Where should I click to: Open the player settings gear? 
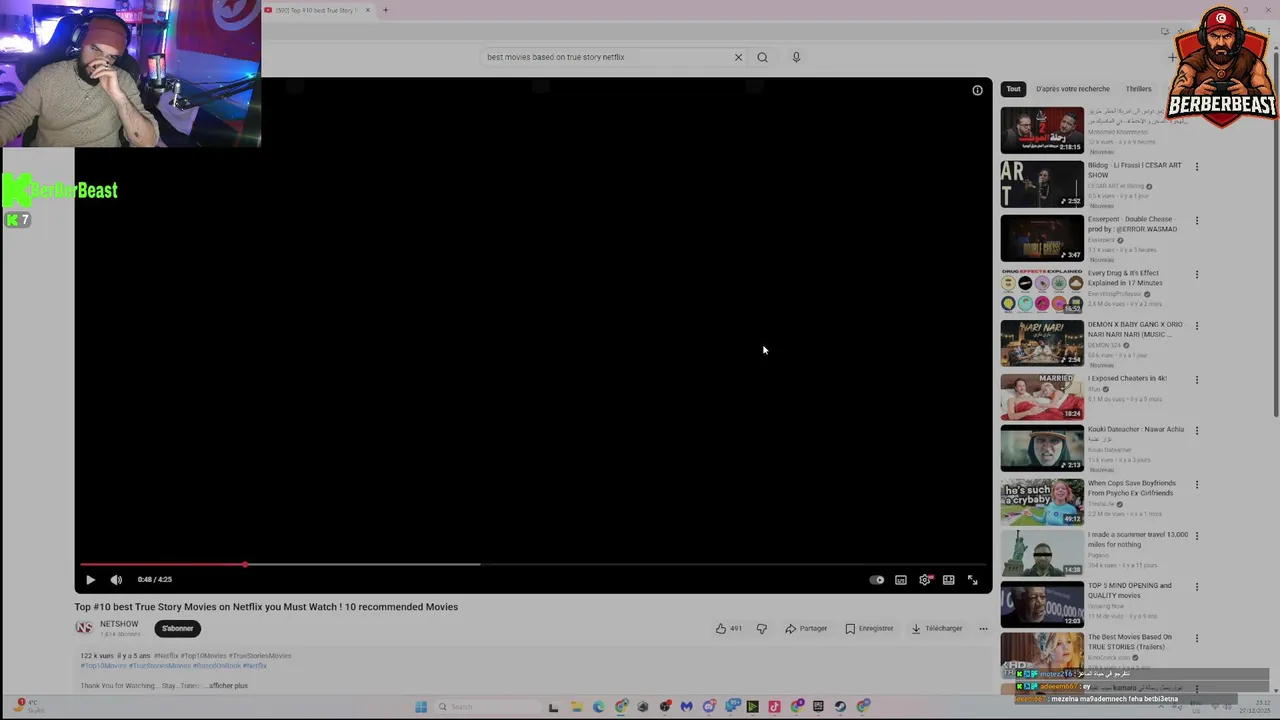pyautogui.click(x=925, y=580)
